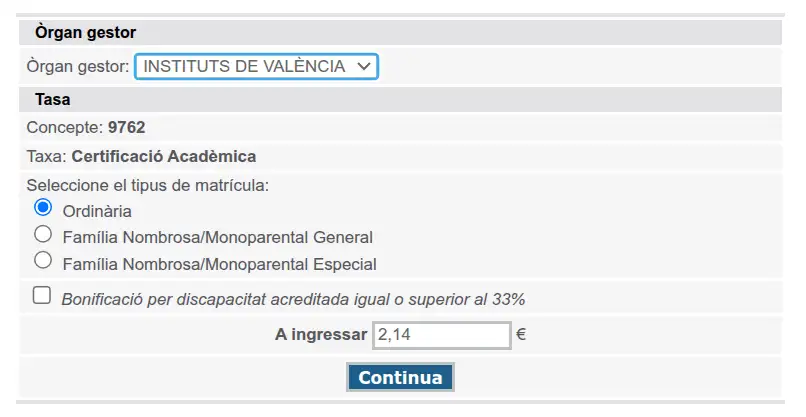This screenshot has width=806, height=417.
Task: Click the Òrgan gestor section header
Action: 85,33
